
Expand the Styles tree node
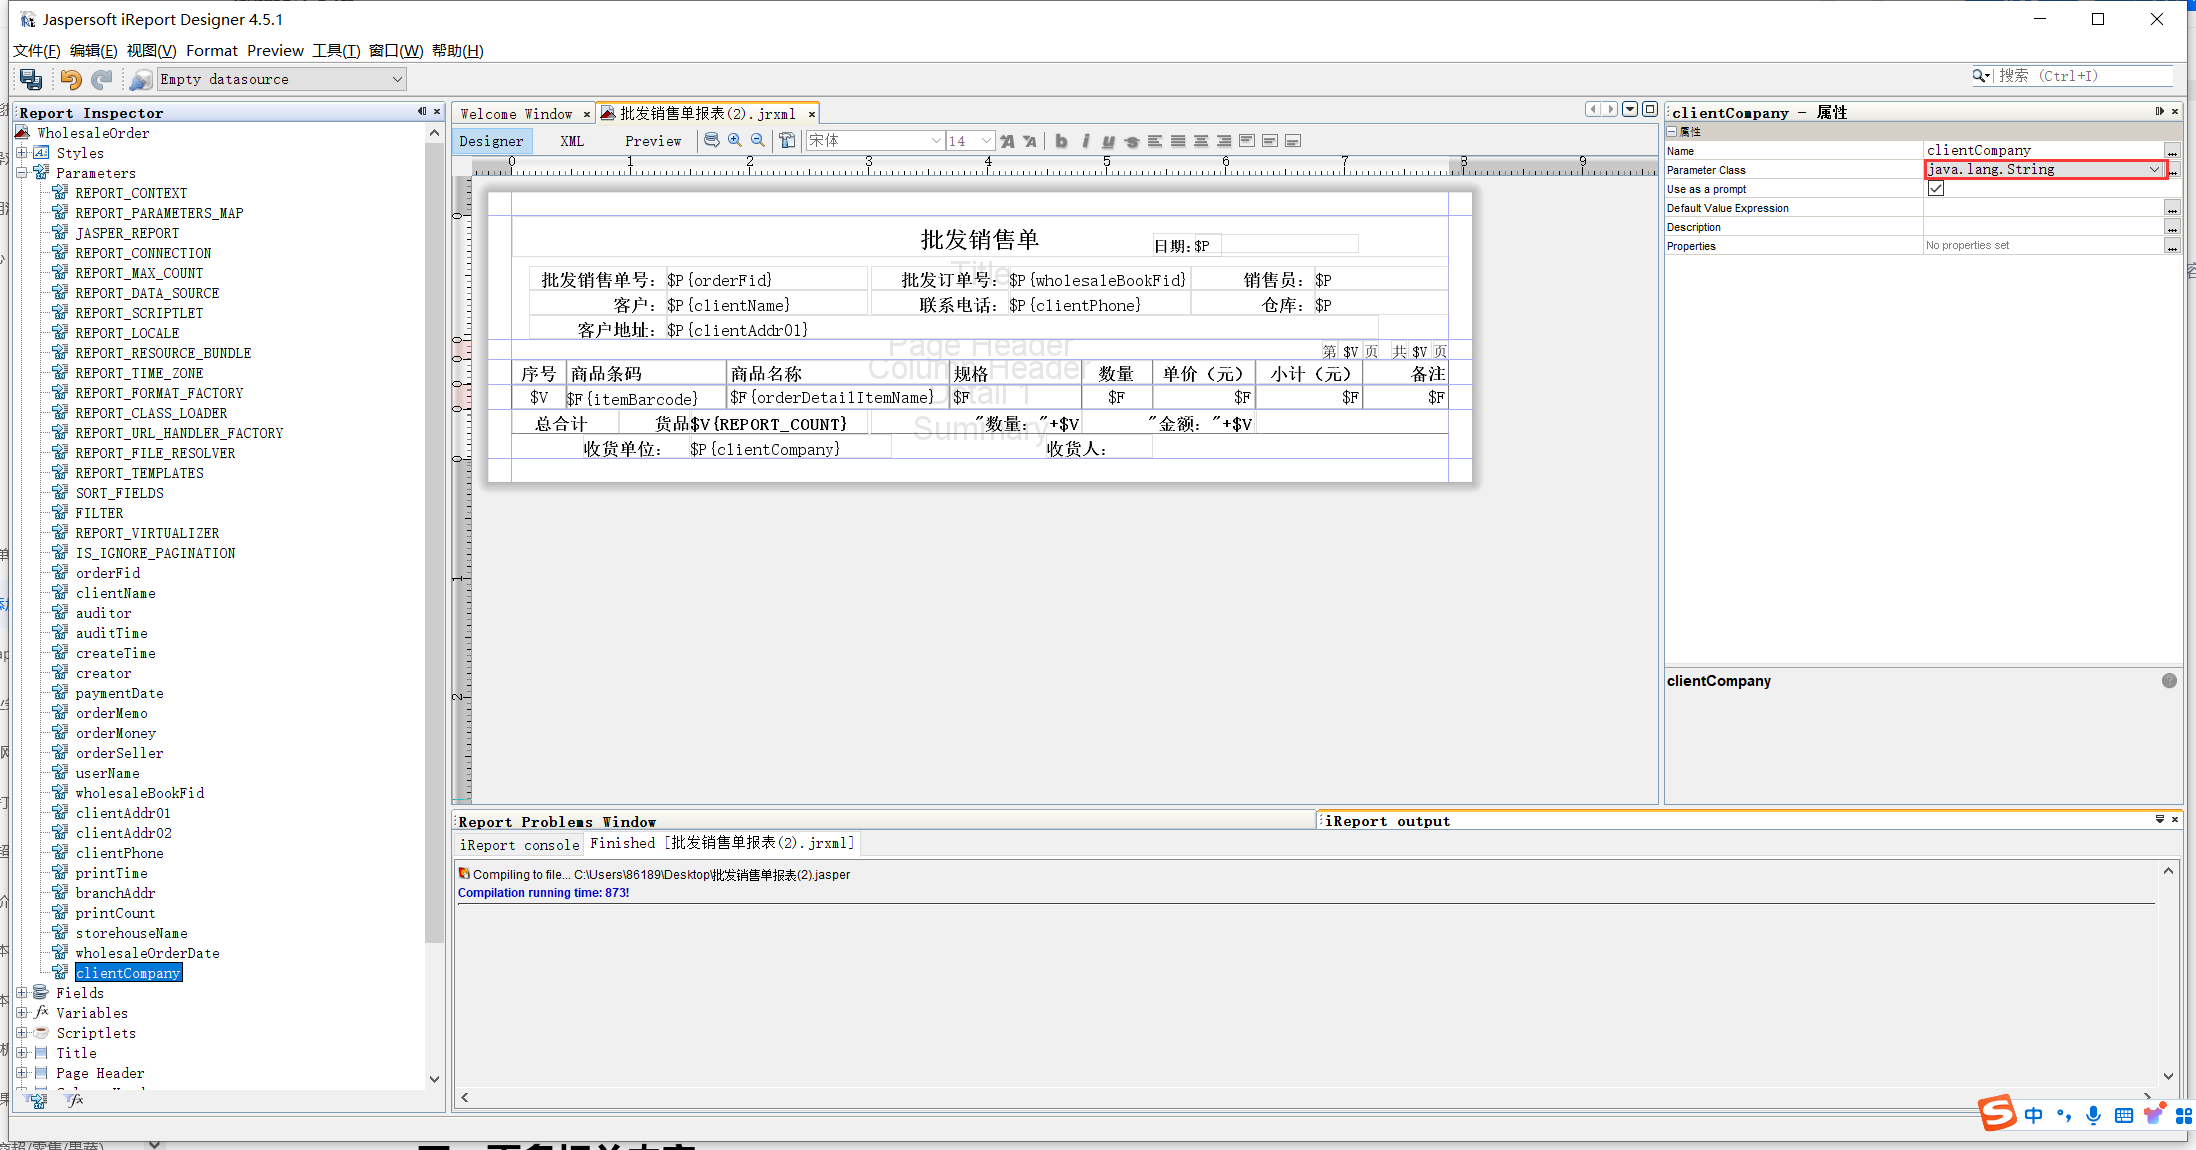[x=22, y=153]
